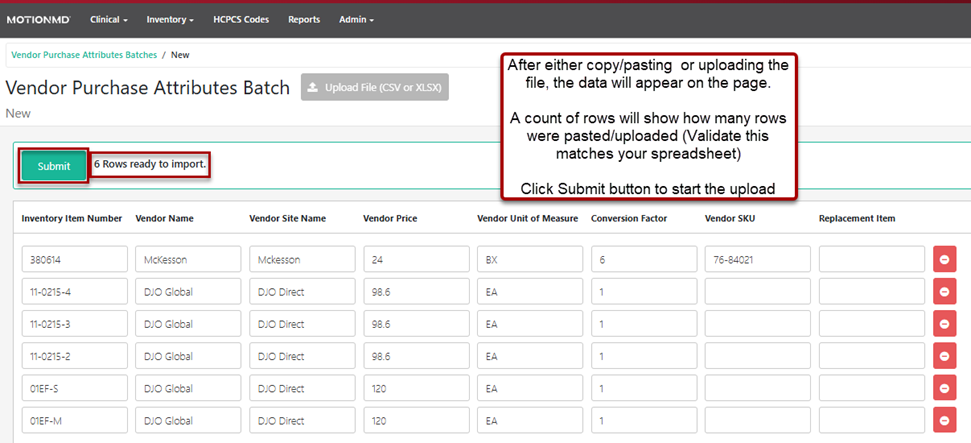Click Replacement Item field for item 380614
The width and height of the screenshot is (971, 443).
click(872, 260)
